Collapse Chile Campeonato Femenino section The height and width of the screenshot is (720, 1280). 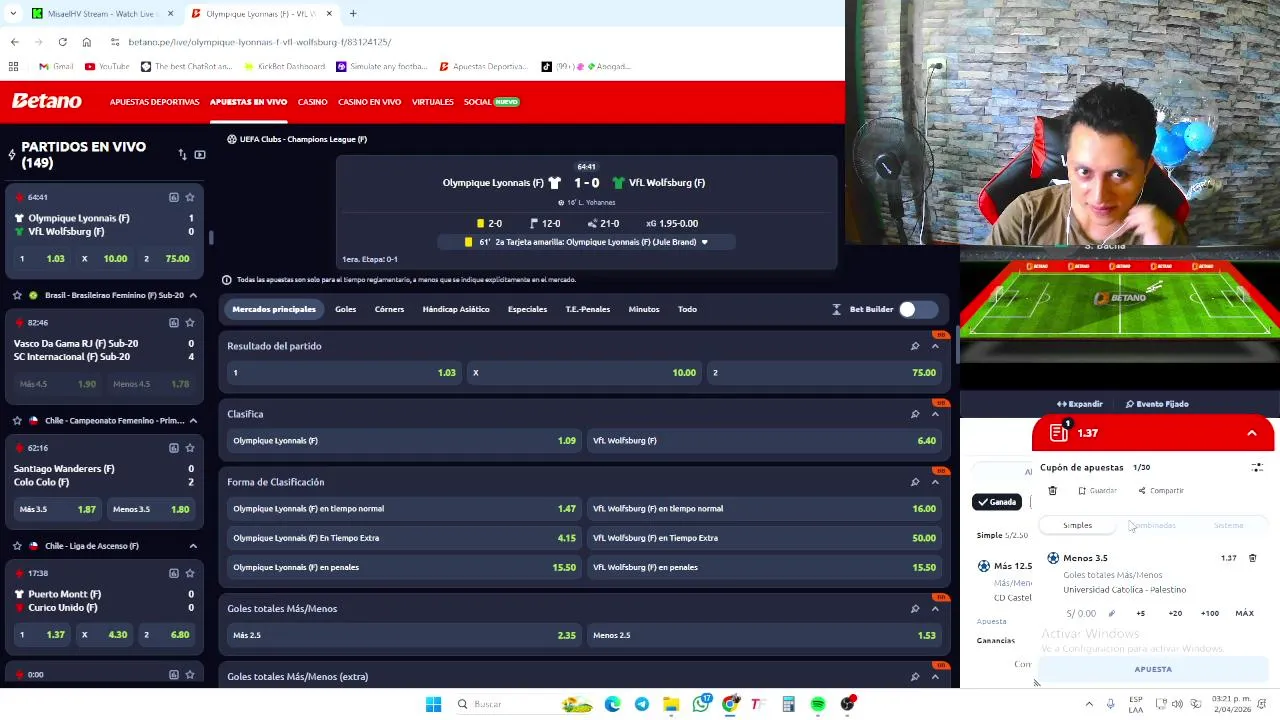pyautogui.click(x=193, y=420)
